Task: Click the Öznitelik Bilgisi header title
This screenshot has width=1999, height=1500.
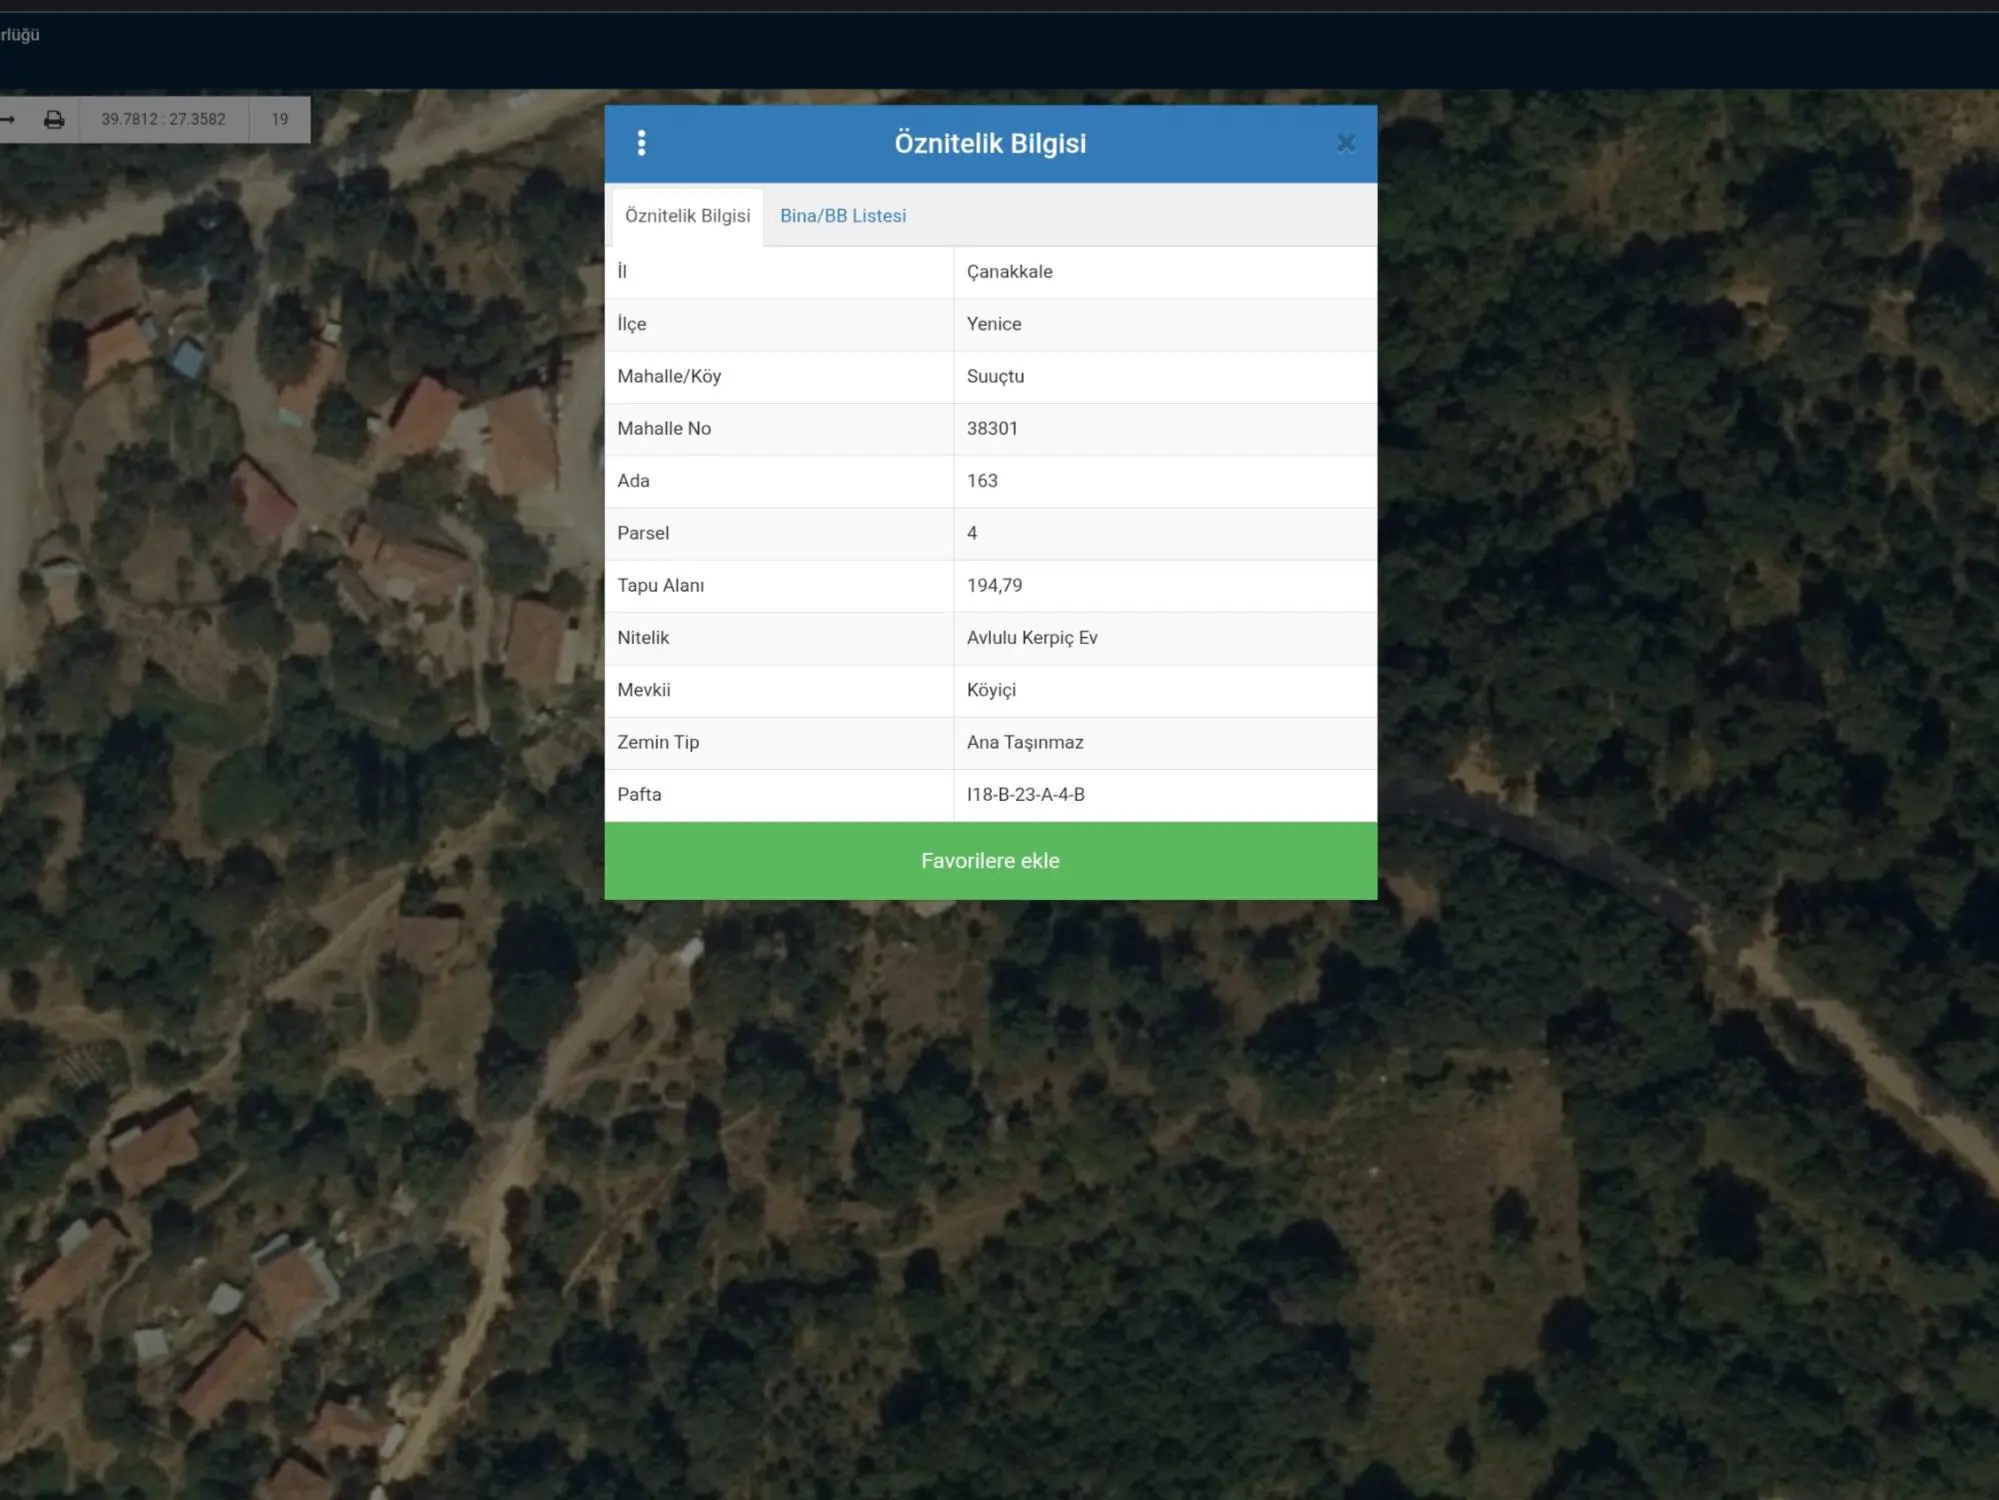Action: [x=990, y=143]
